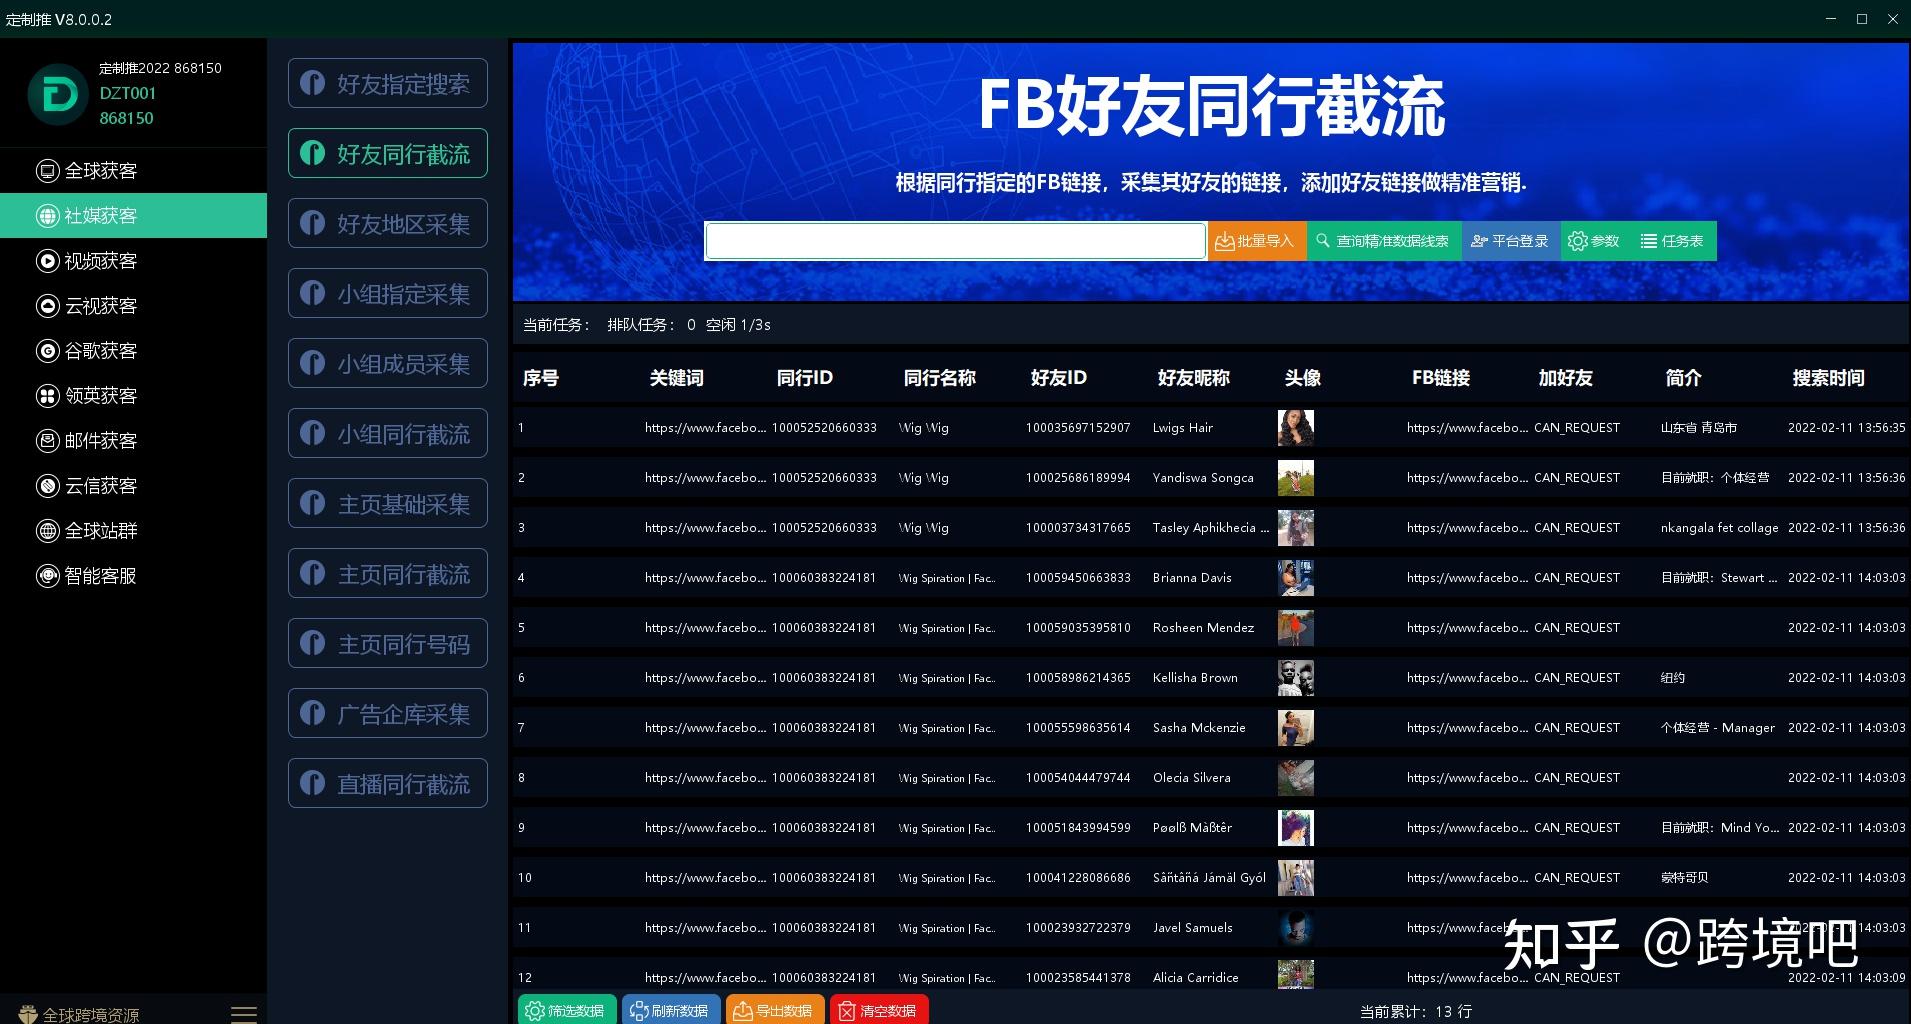
Task: Select 山东省 青岛市 bio cell
Action: (1699, 428)
